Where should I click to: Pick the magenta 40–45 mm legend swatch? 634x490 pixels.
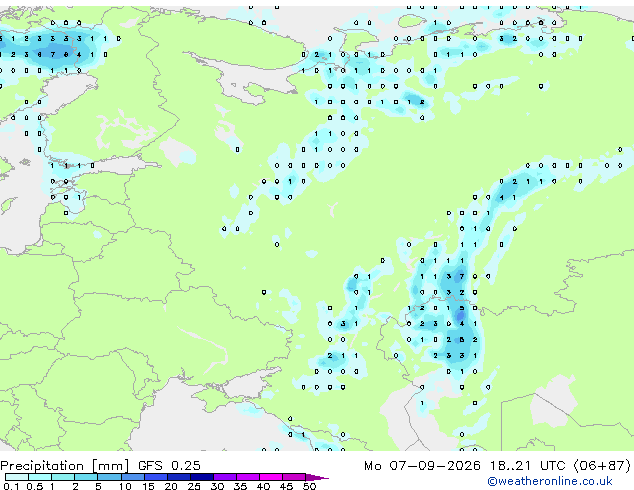coord(271,477)
